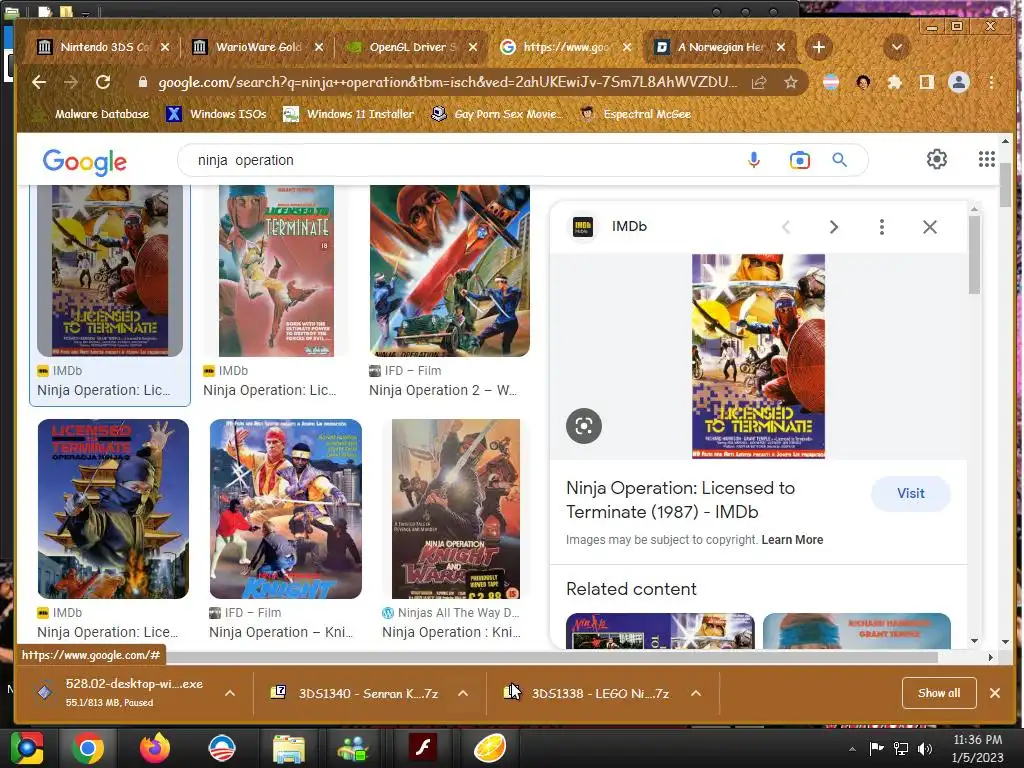Click the blue magnifier search icon
The width and height of the screenshot is (1024, 768).
point(839,160)
